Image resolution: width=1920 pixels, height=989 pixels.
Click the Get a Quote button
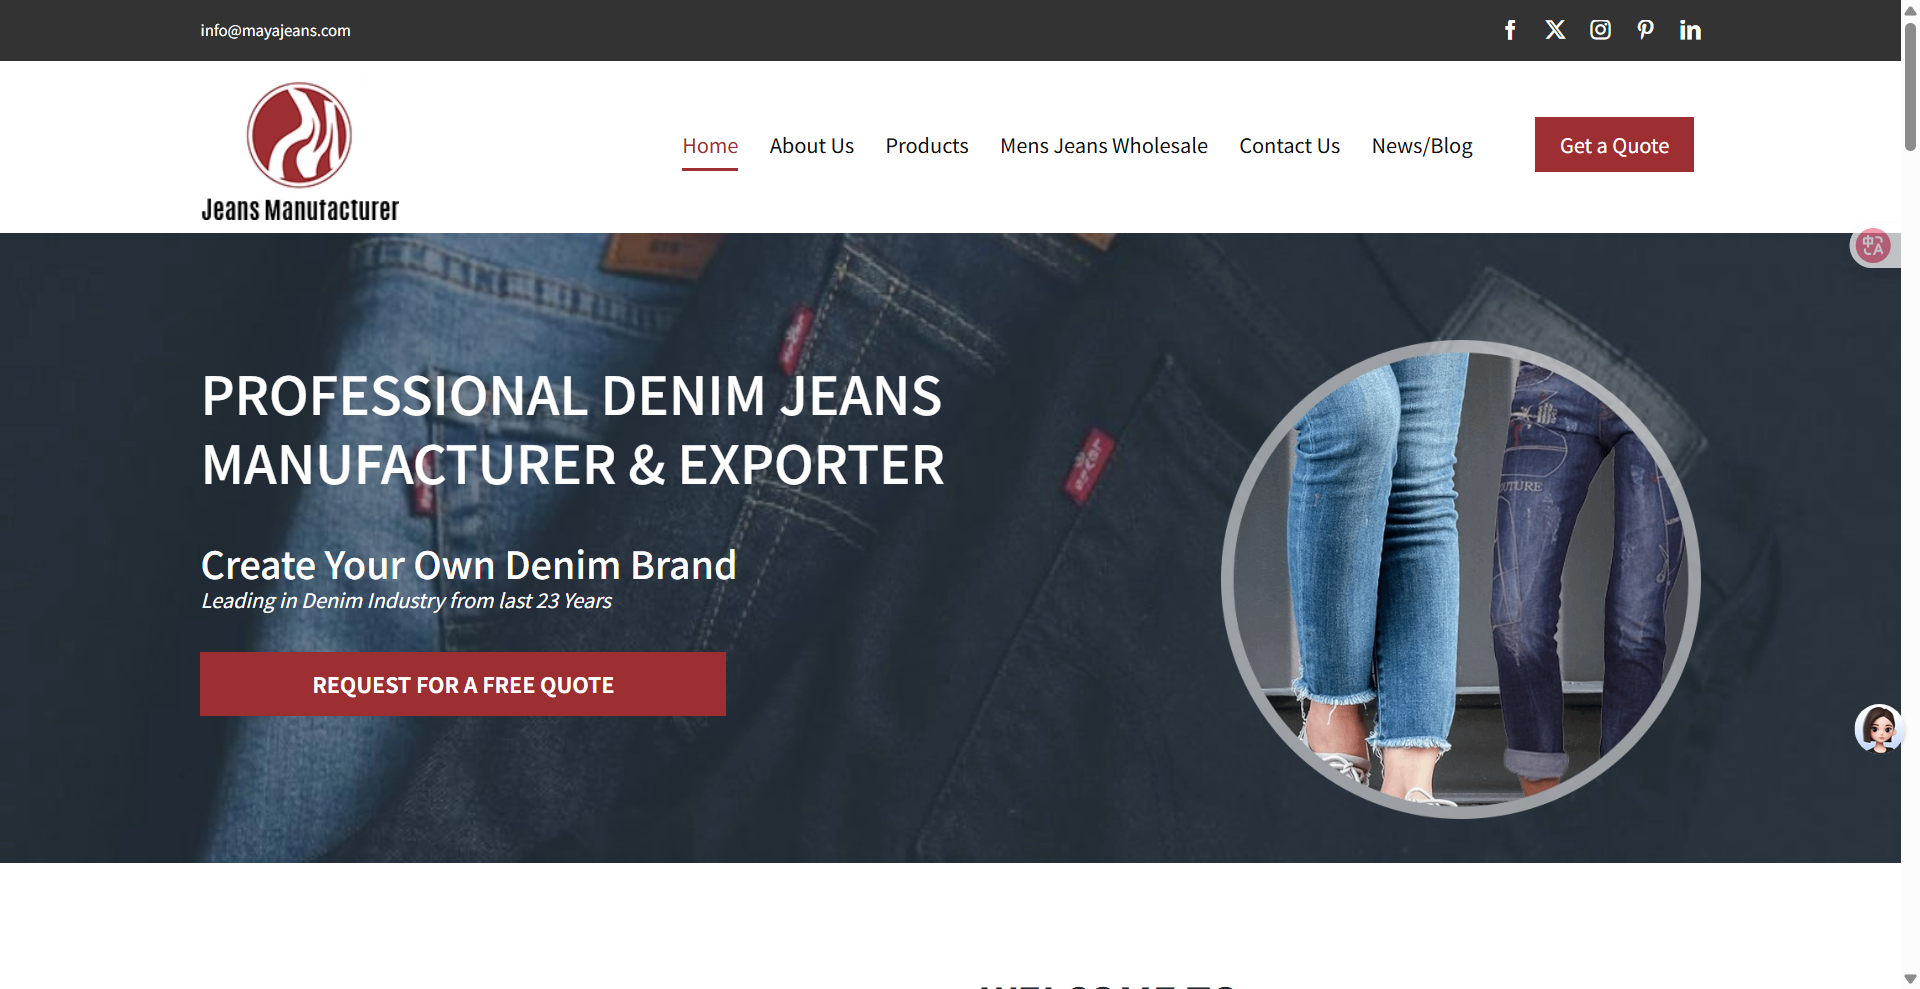coord(1614,145)
